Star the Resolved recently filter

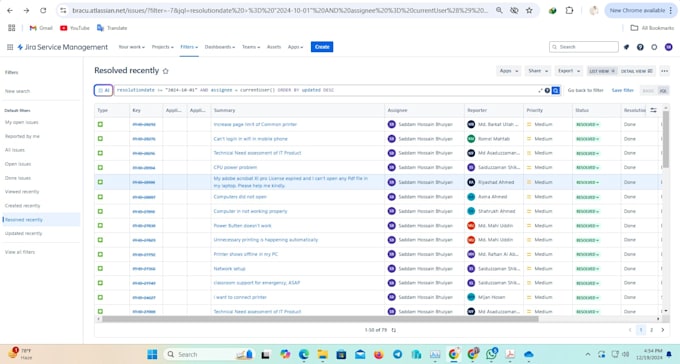165,71
